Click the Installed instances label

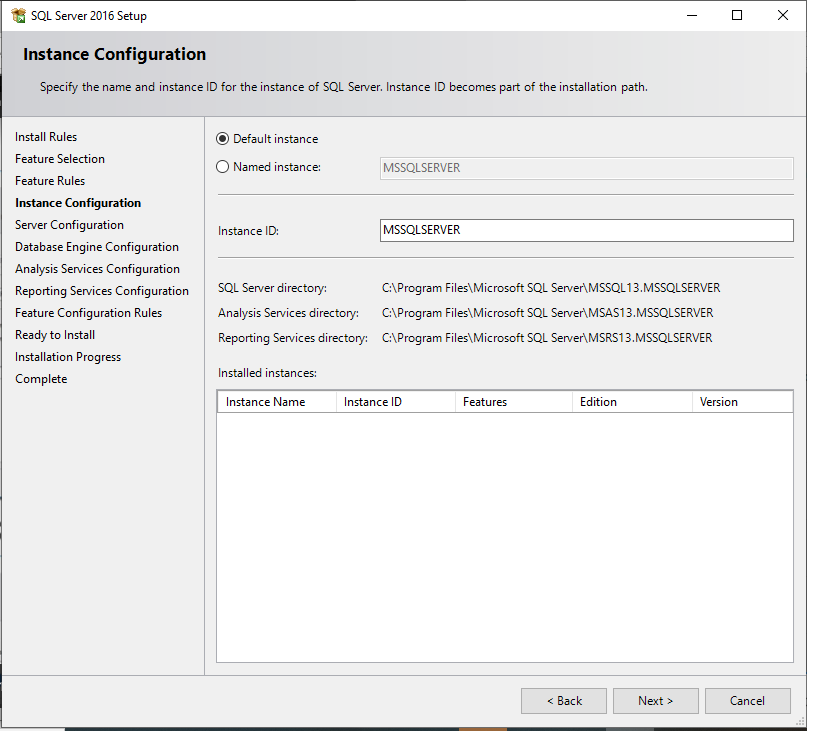[x=267, y=373]
